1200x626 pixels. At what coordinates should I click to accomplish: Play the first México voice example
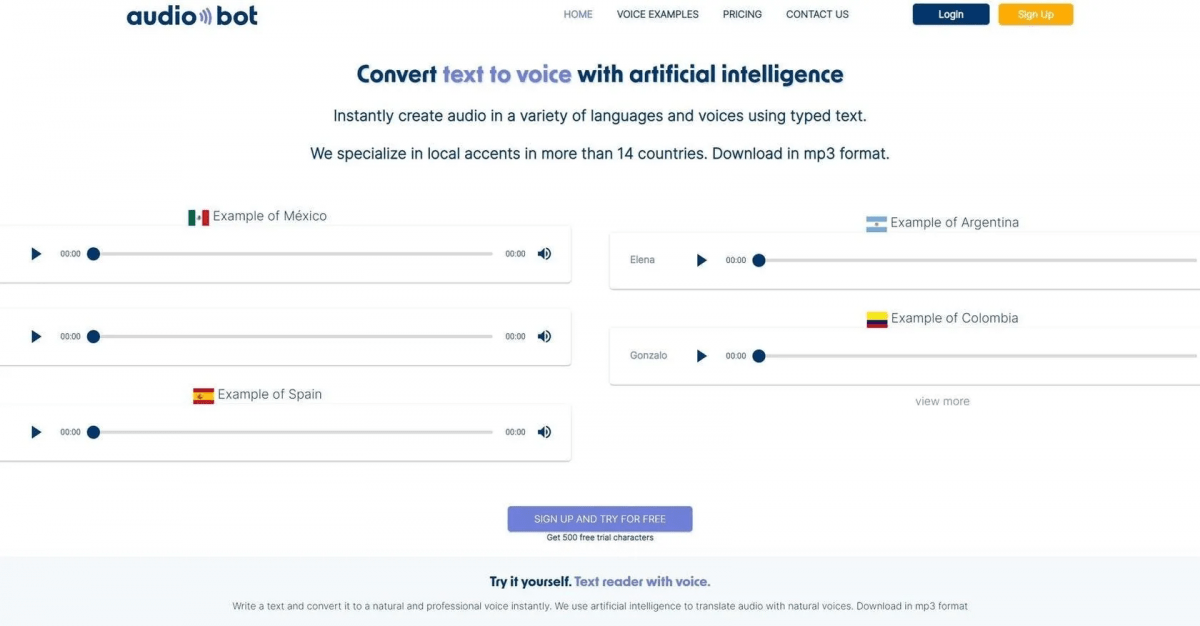36,254
